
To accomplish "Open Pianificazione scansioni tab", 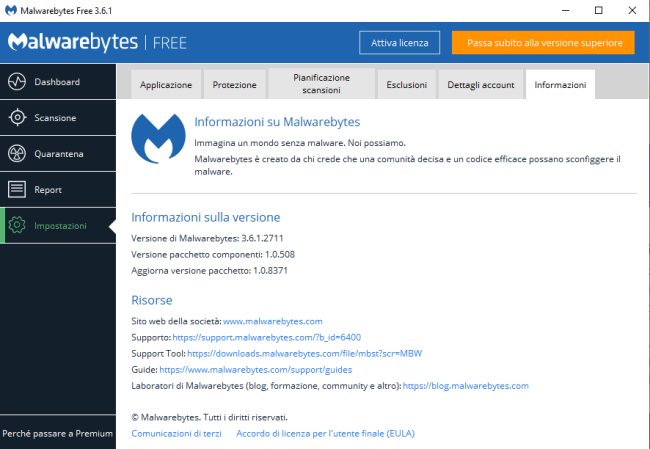I will (x=321, y=84).
